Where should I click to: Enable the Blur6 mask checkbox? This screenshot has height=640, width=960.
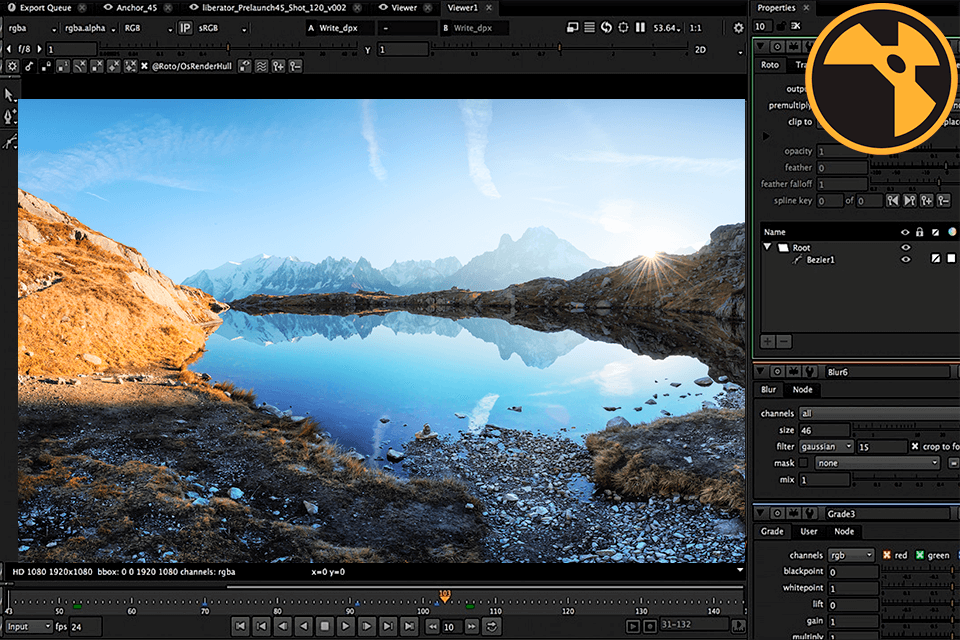[x=803, y=463]
